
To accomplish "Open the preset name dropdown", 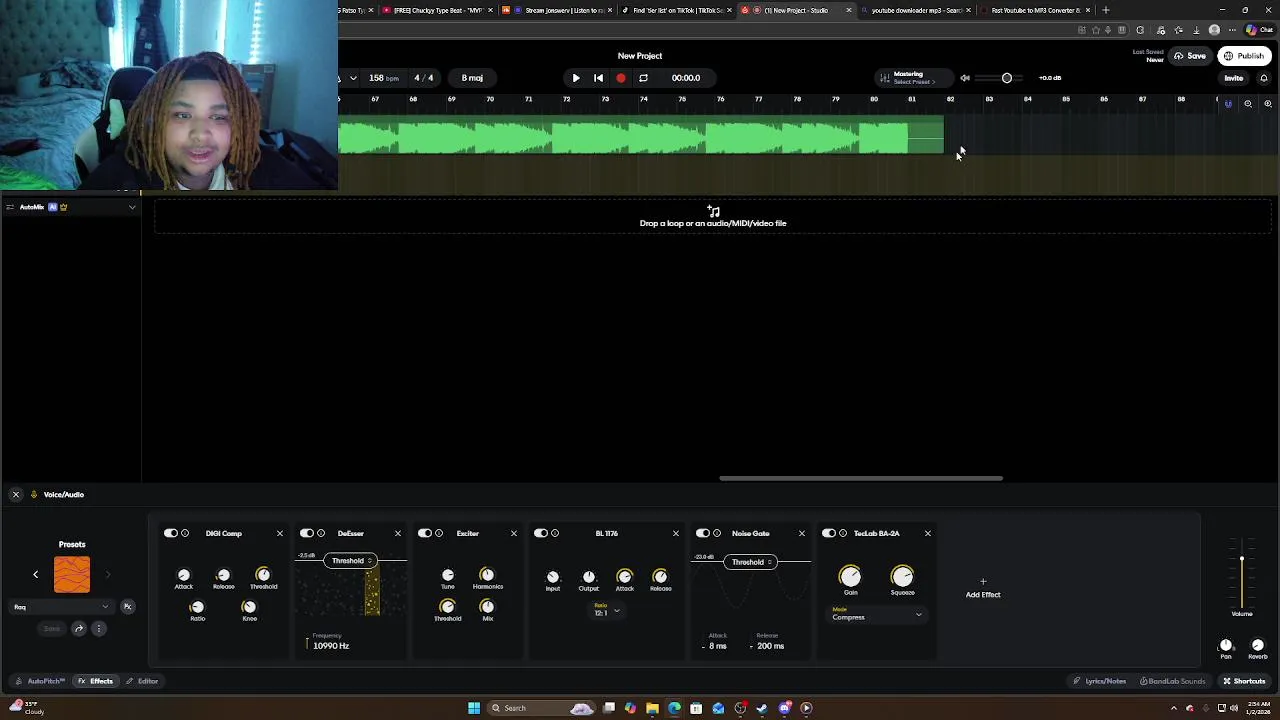I will 62,607.
